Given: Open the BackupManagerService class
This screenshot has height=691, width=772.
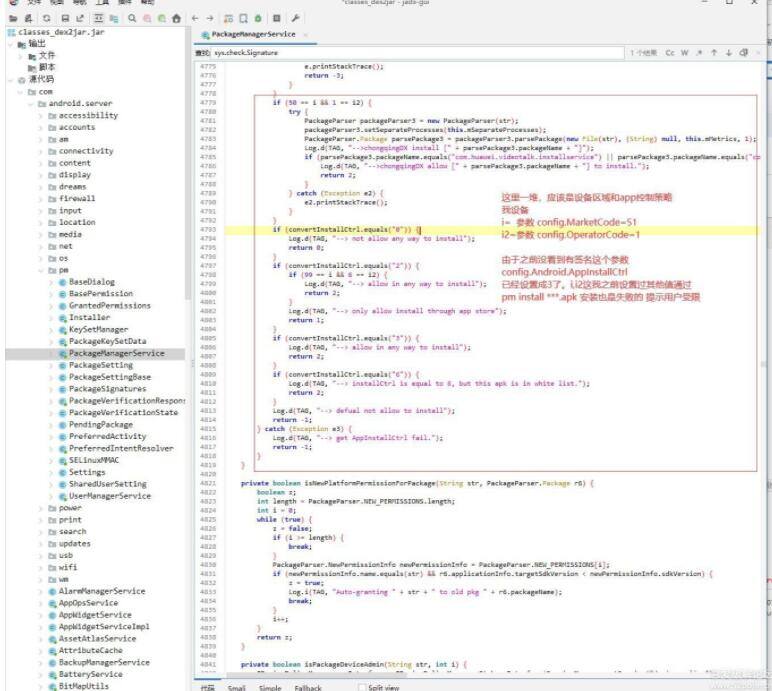Looking at the screenshot, I should (99, 663).
